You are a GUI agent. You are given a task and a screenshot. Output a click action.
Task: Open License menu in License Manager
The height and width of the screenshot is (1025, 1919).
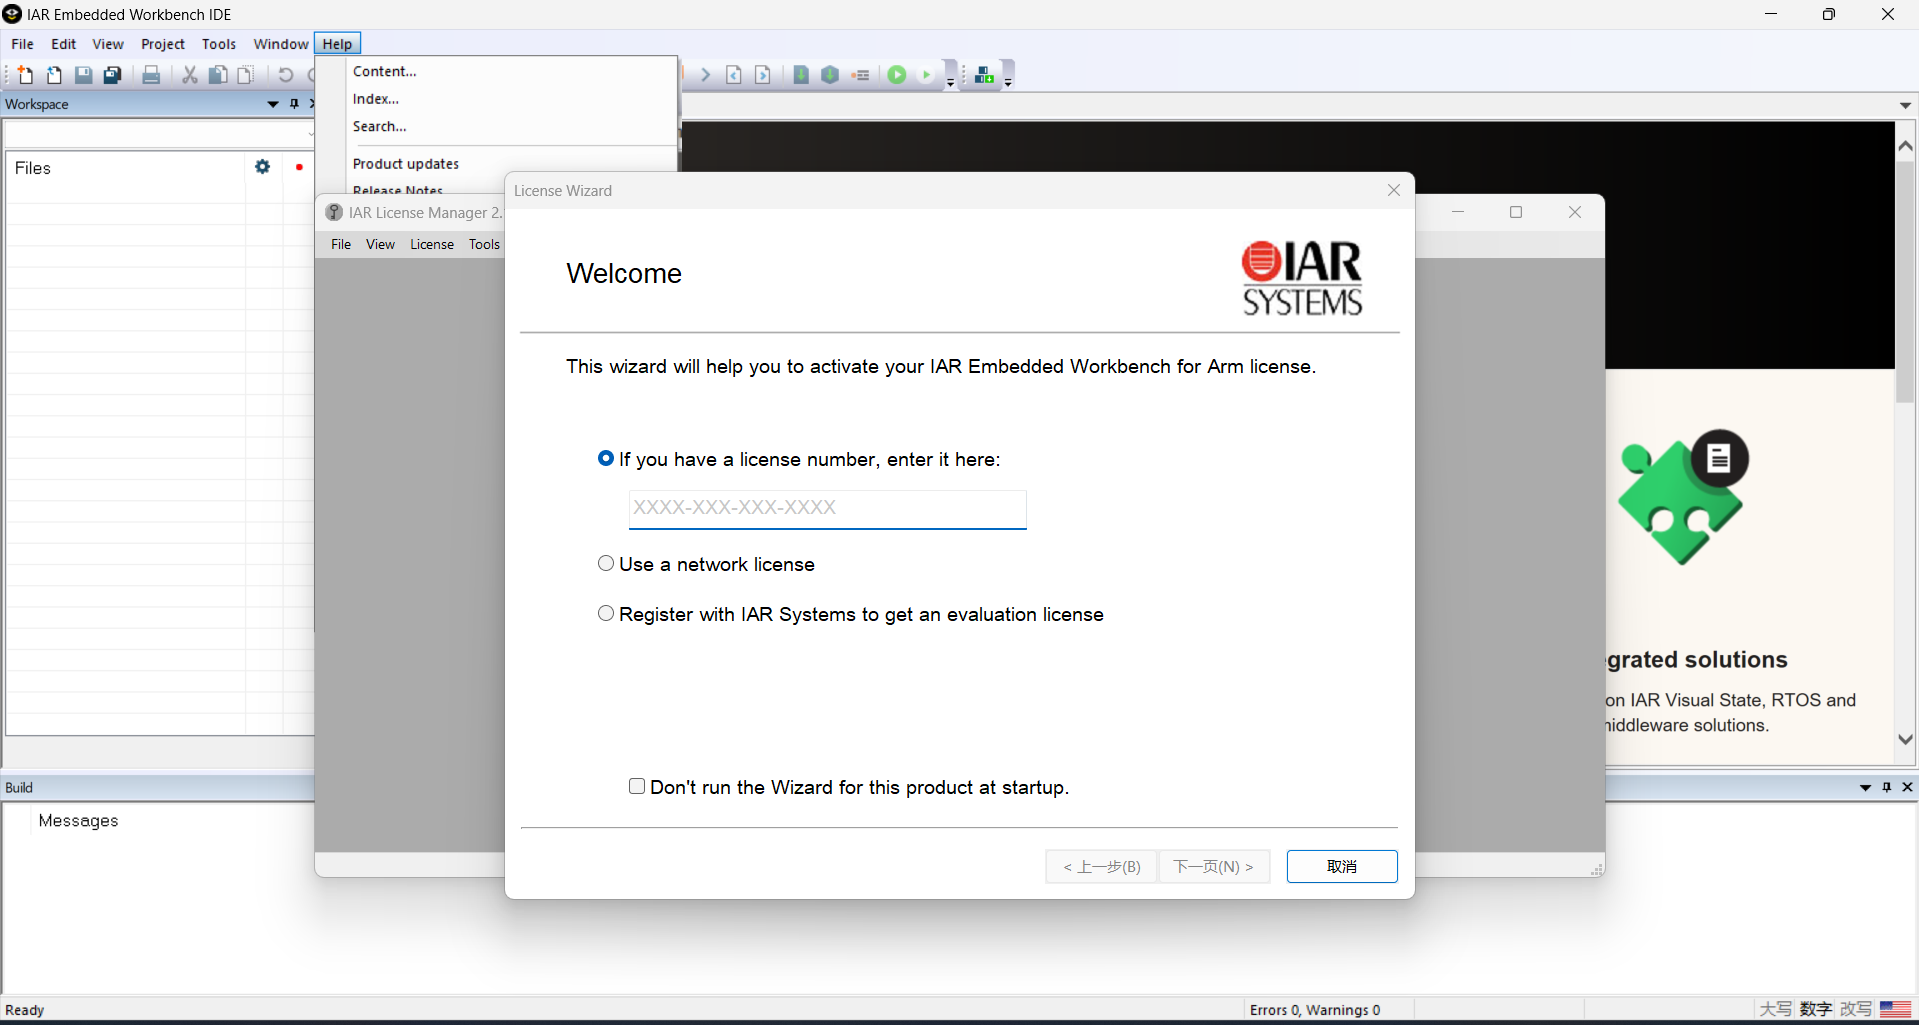point(432,244)
